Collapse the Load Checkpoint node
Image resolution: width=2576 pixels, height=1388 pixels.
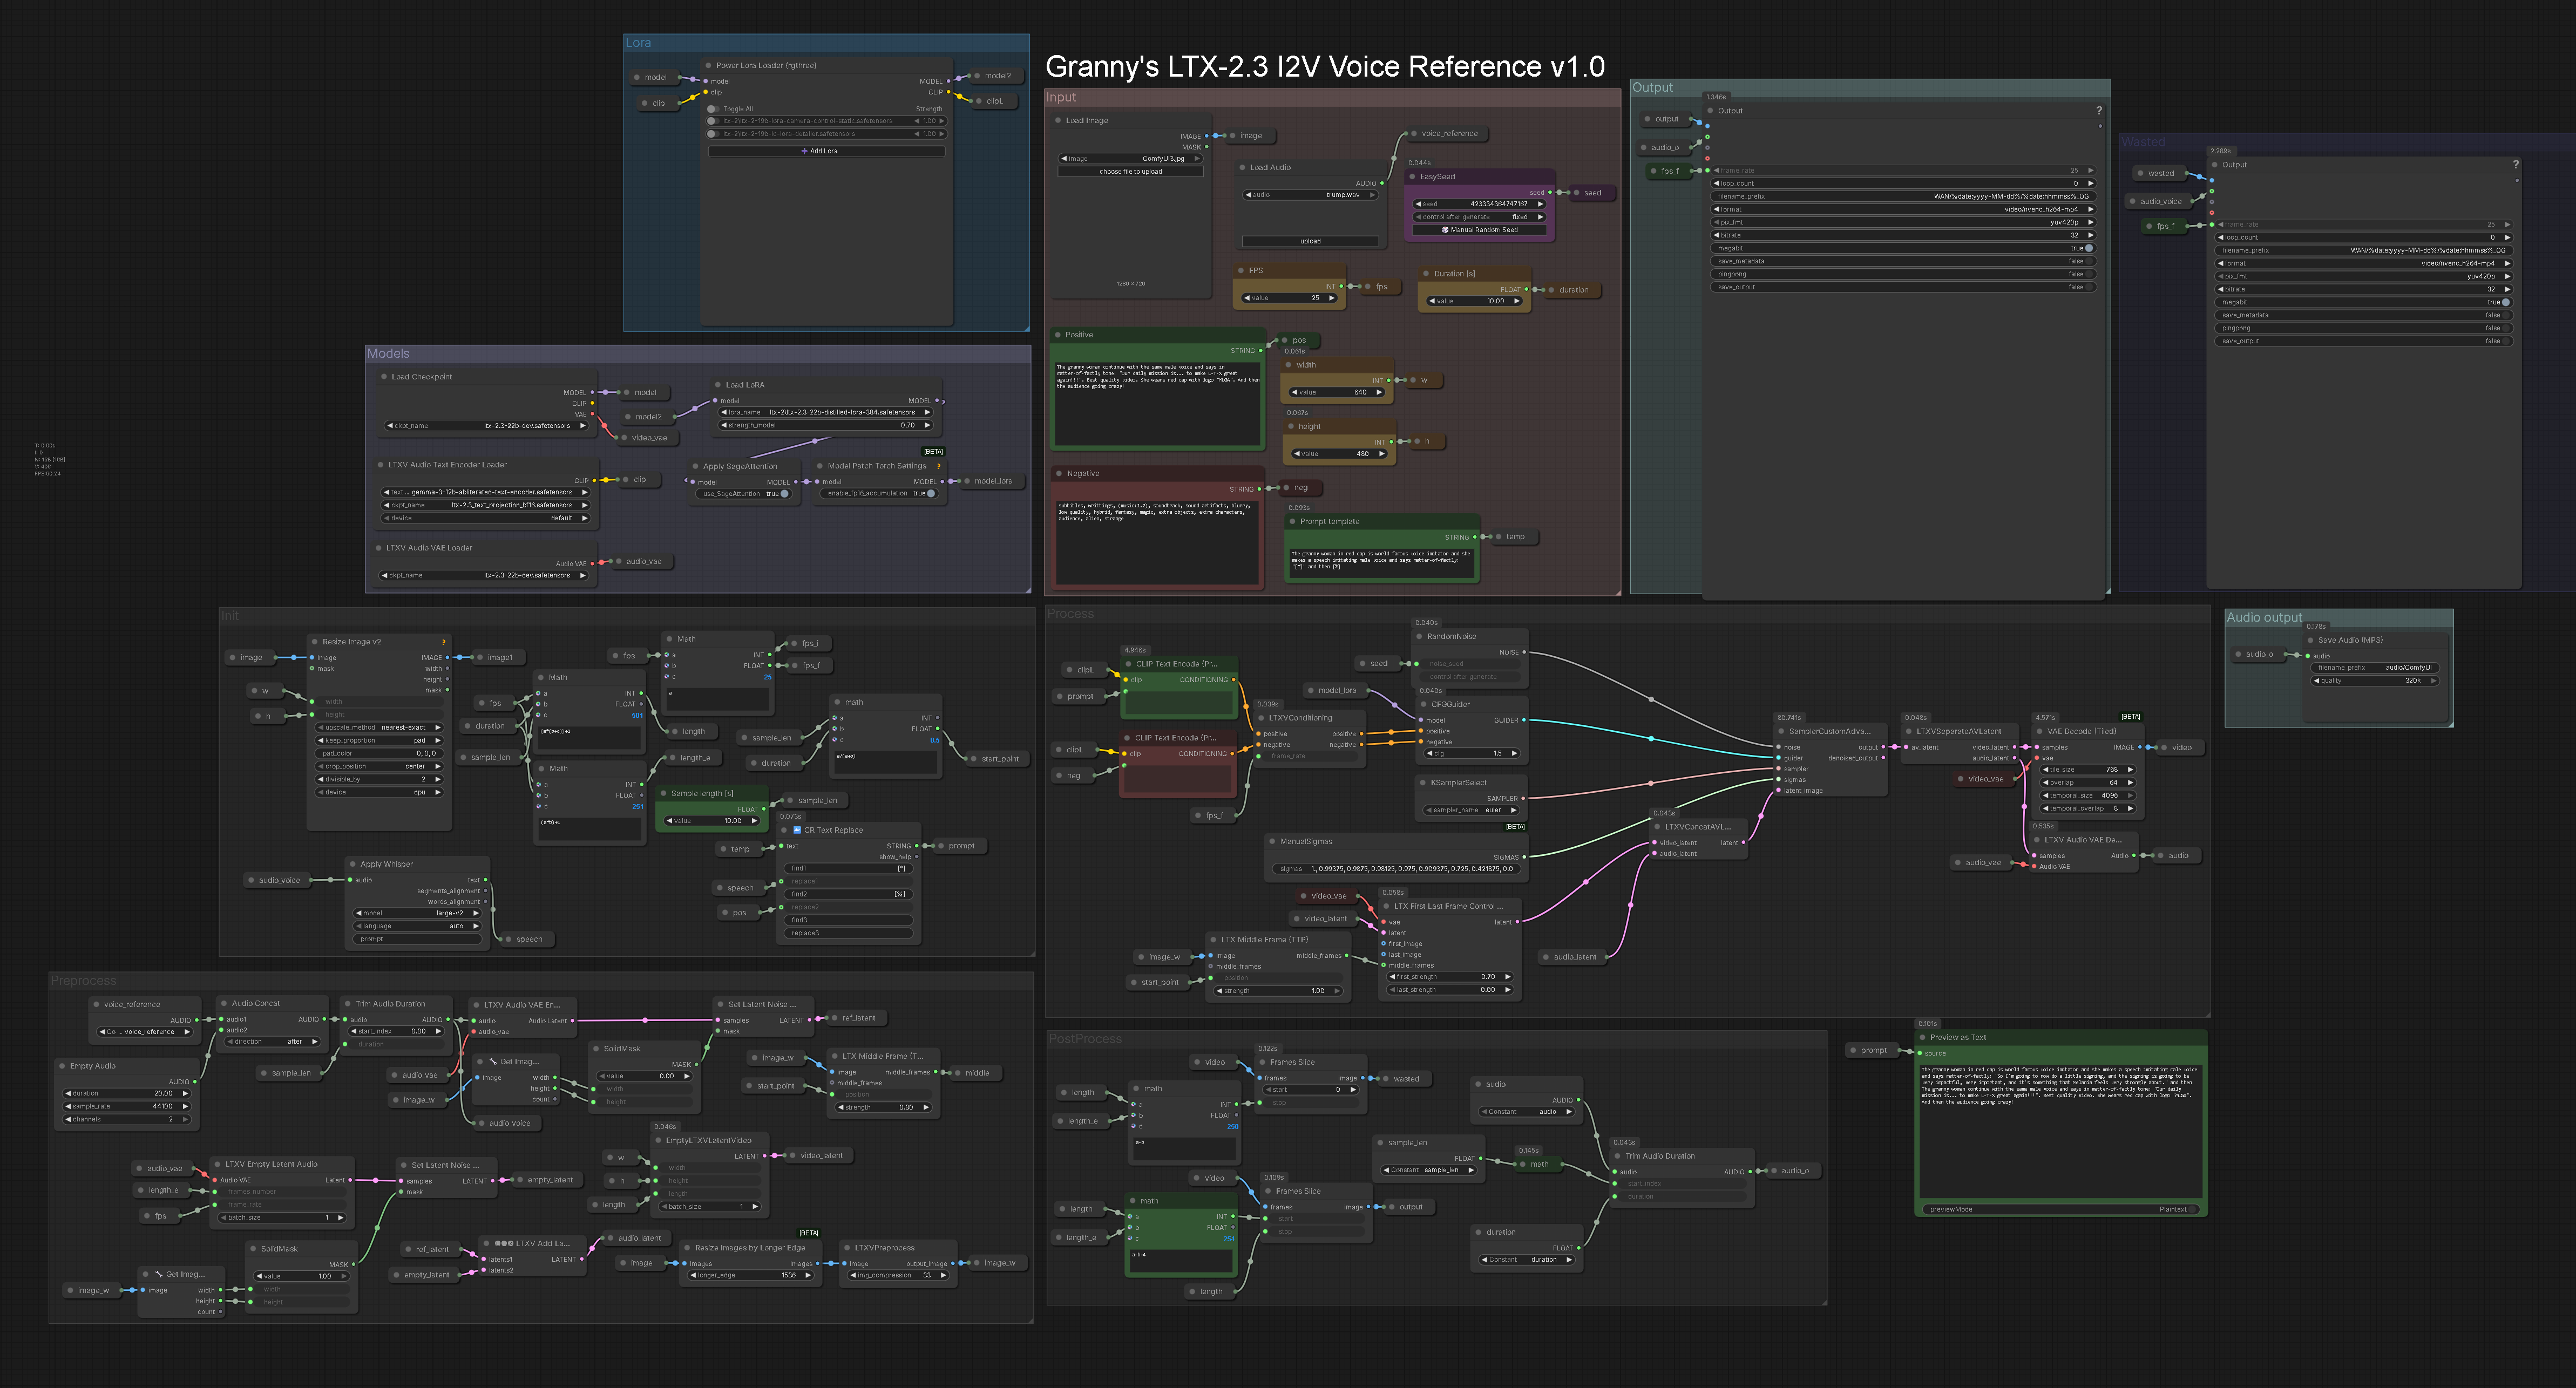click(384, 377)
